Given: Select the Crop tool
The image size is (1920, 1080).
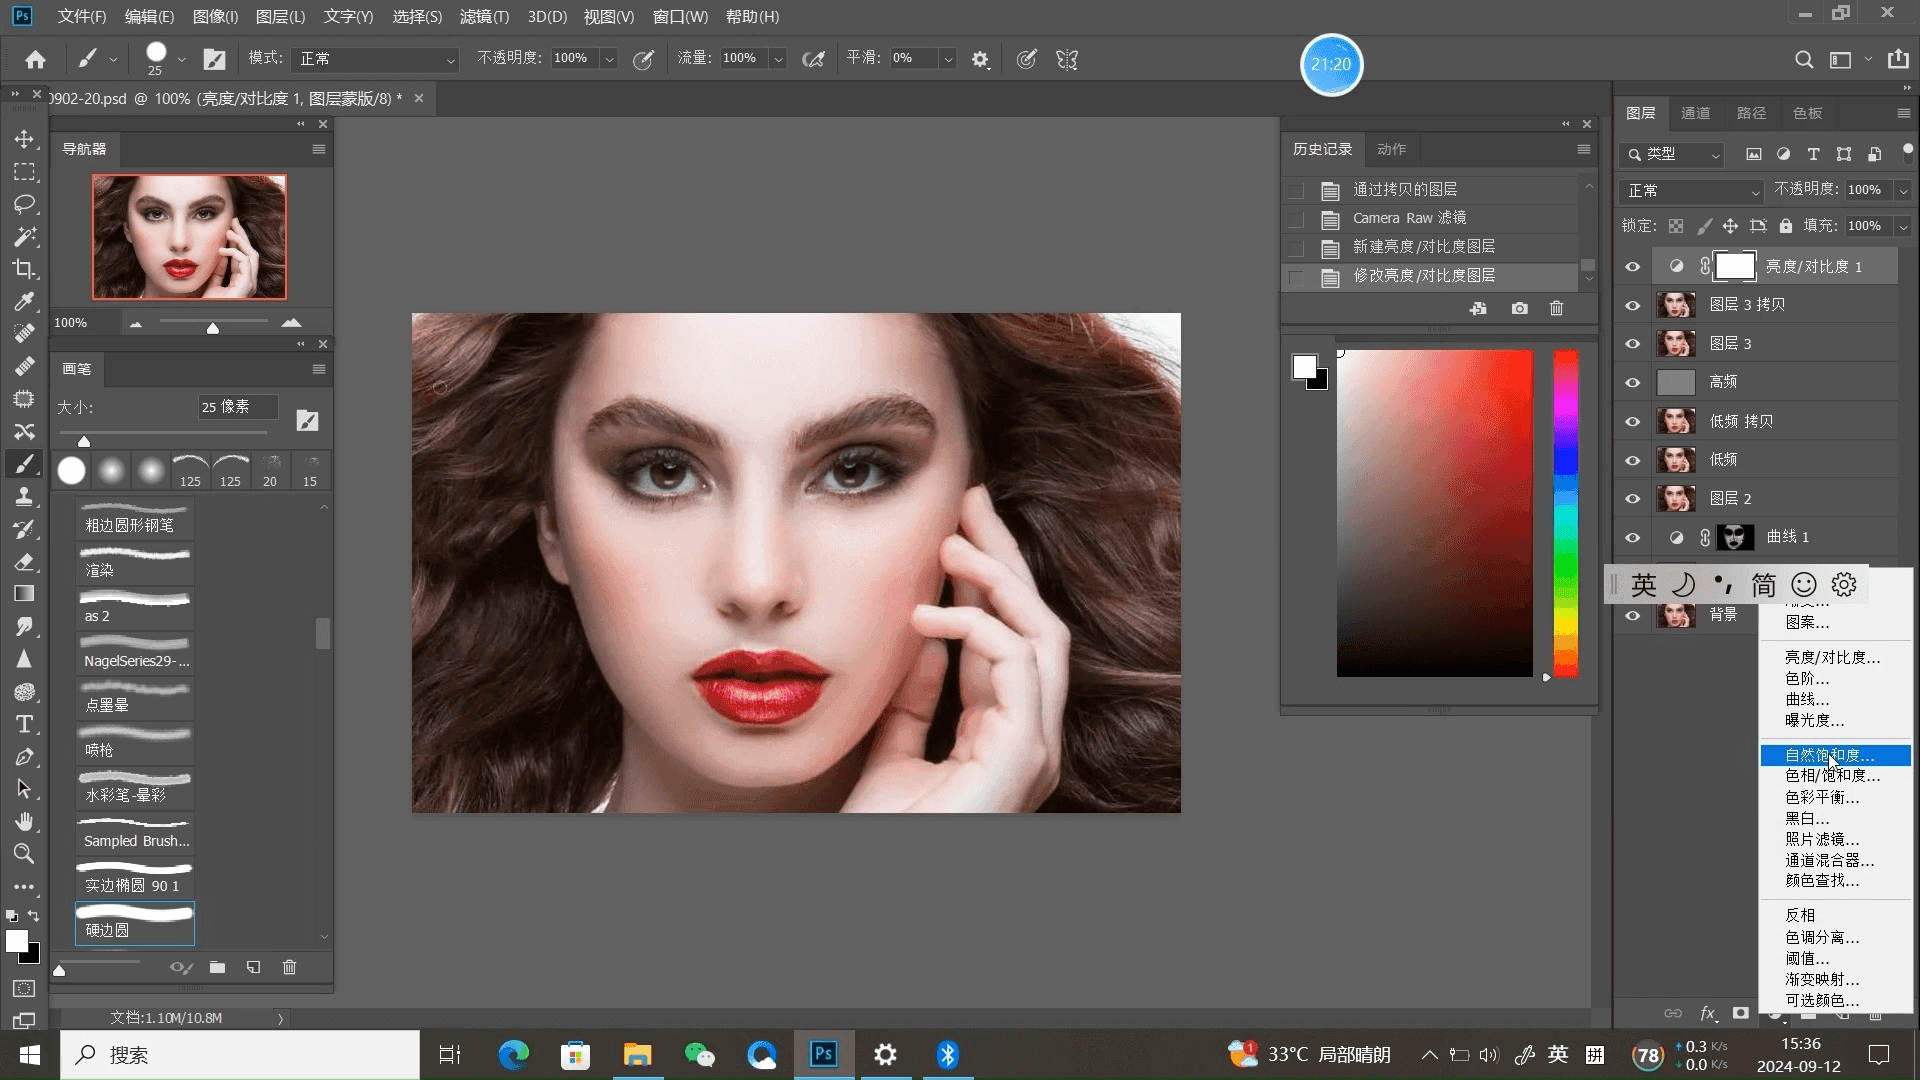Looking at the screenshot, I should point(24,269).
